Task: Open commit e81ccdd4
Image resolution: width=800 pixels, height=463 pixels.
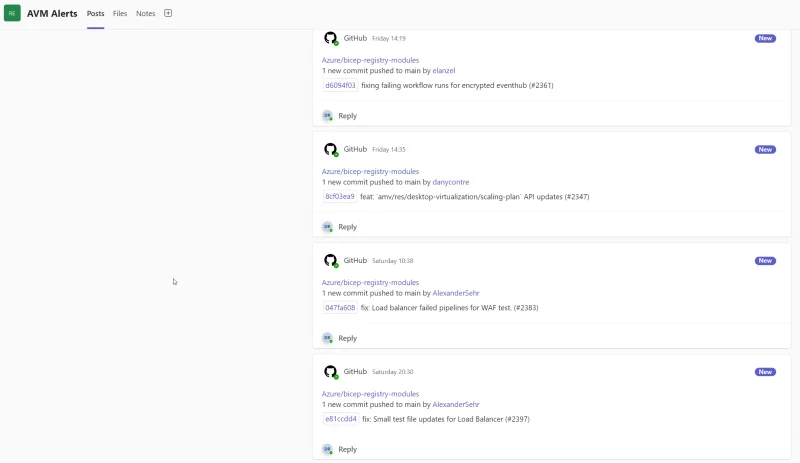Action: pos(341,419)
